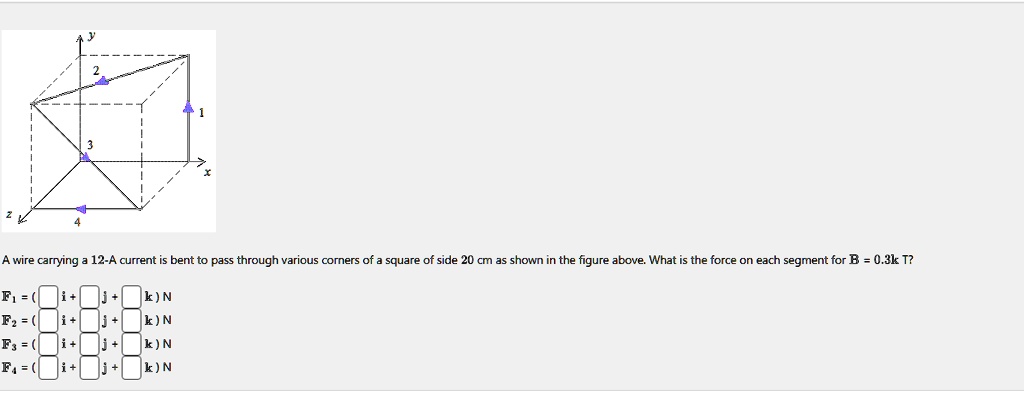
Task: Click the wire problem statement text
Action: point(457,260)
